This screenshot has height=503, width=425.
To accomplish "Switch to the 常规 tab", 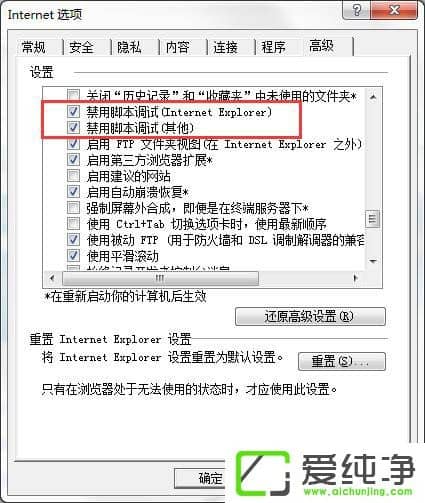I will [34, 47].
